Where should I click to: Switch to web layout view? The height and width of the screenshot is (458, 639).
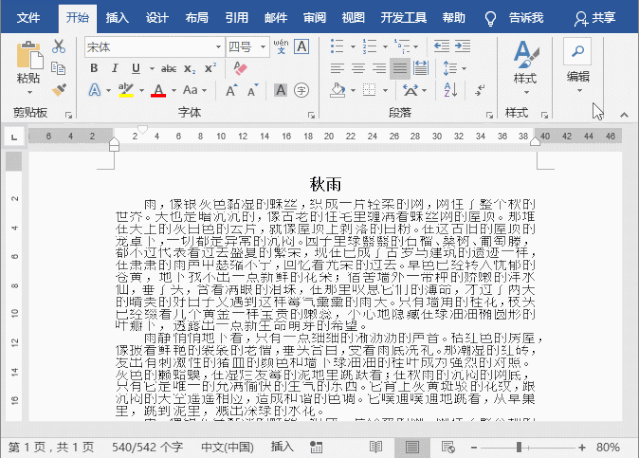coord(448,447)
